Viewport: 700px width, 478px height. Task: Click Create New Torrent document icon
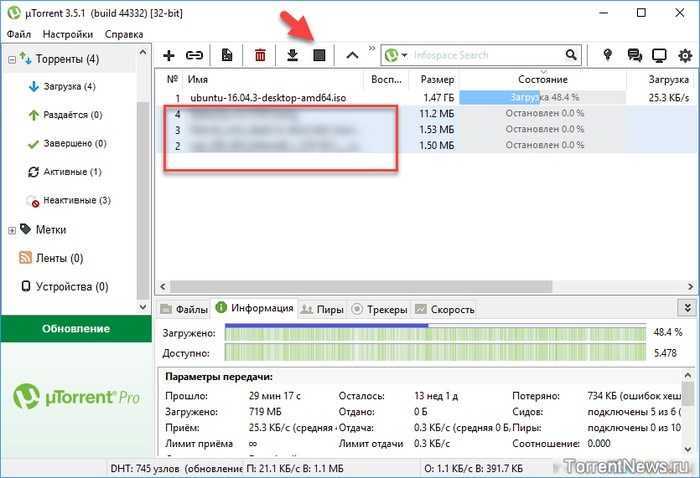227,55
